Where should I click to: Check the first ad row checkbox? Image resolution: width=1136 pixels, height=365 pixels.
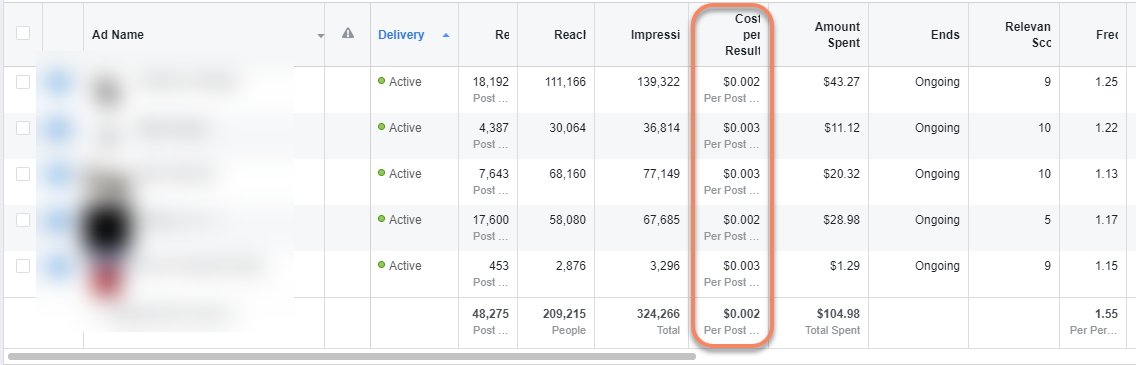click(x=23, y=82)
